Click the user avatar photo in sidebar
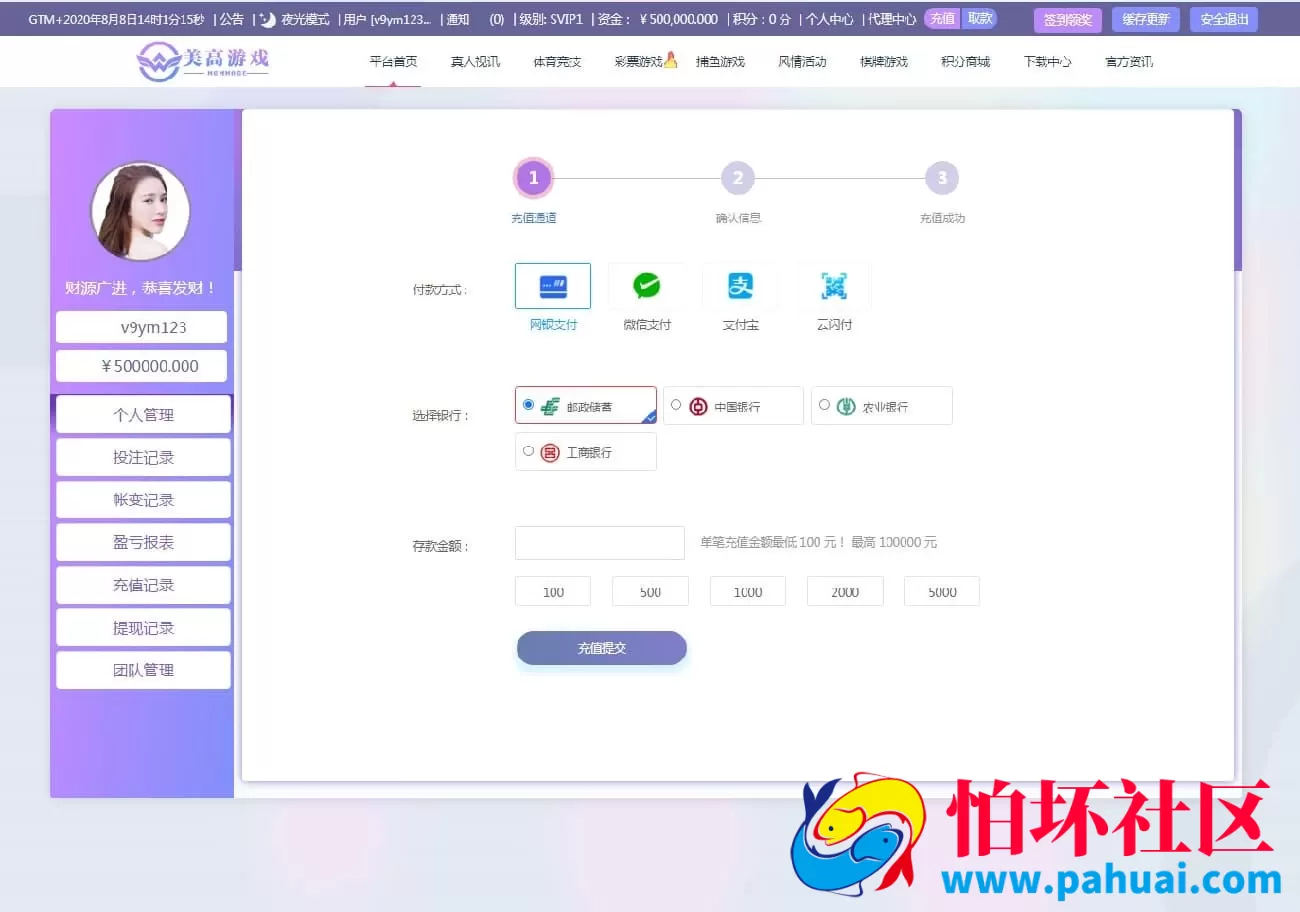1300x912 pixels. point(141,212)
